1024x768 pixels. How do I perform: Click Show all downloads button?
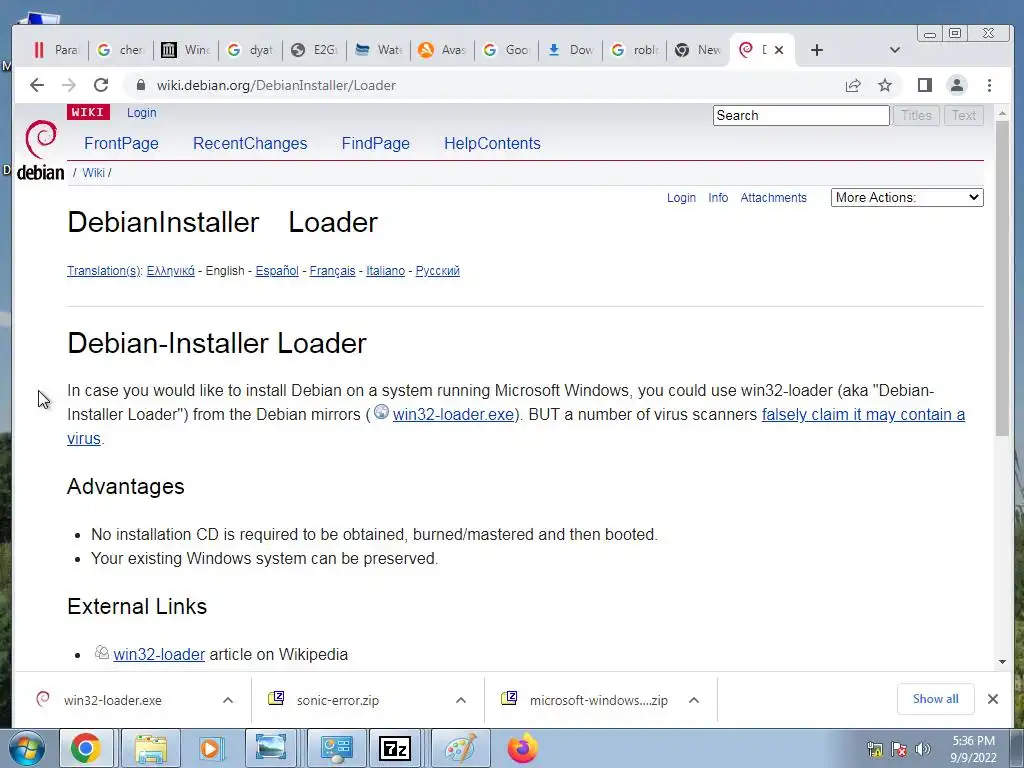click(x=935, y=699)
